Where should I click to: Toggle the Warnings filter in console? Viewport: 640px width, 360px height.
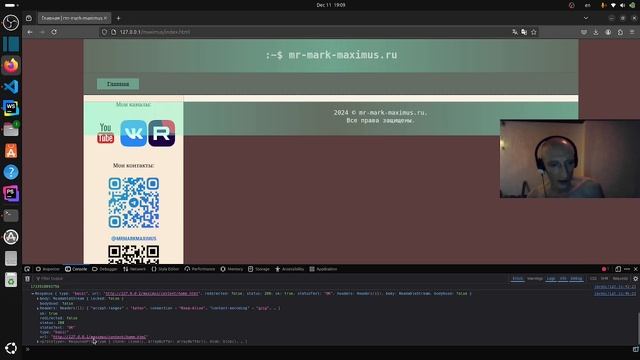click(x=535, y=279)
